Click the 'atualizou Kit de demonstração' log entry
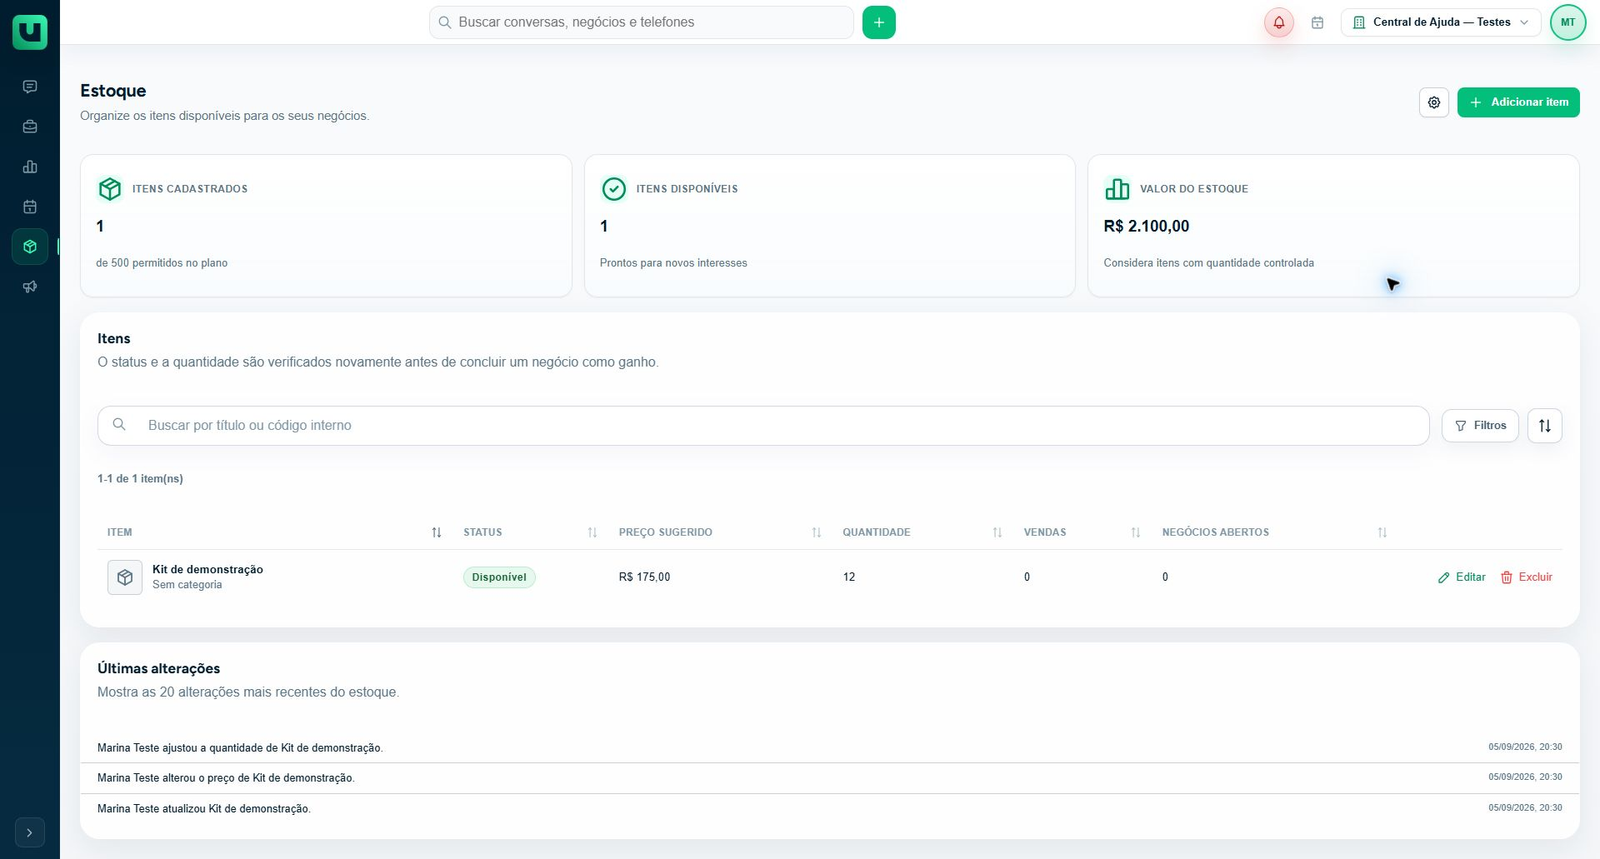Image resolution: width=1600 pixels, height=859 pixels. click(x=204, y=809)
